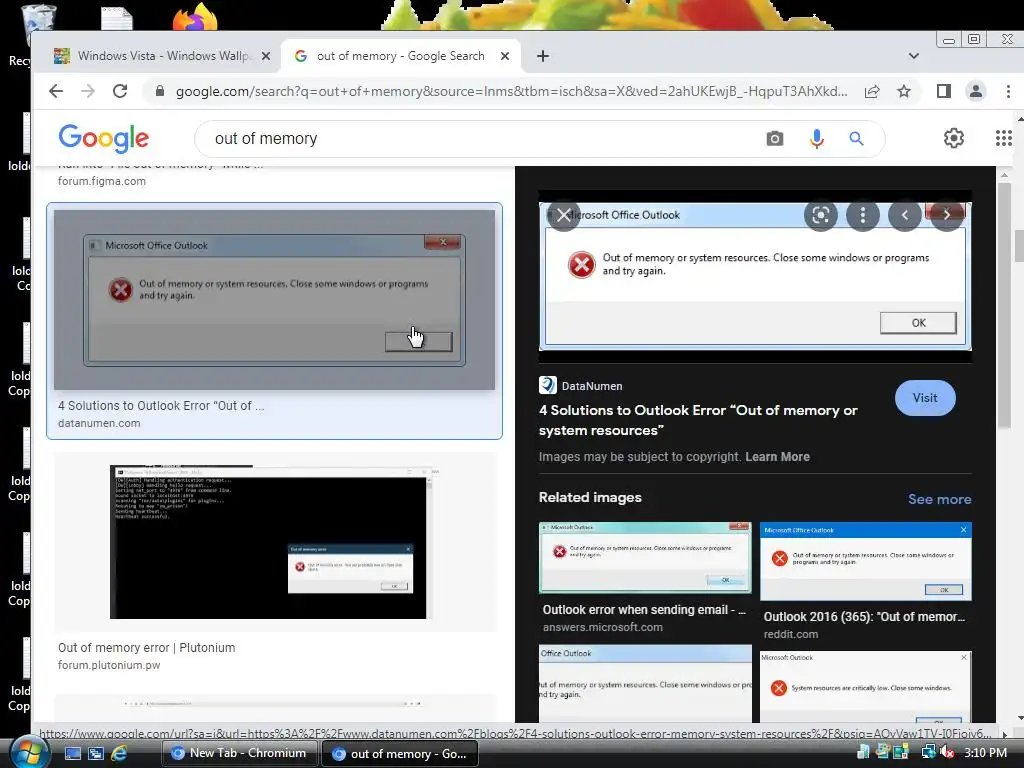Search inside image with Lens icon
Image resolution: width=1024 pixels, height=768 pixels.
pos(821,215)
